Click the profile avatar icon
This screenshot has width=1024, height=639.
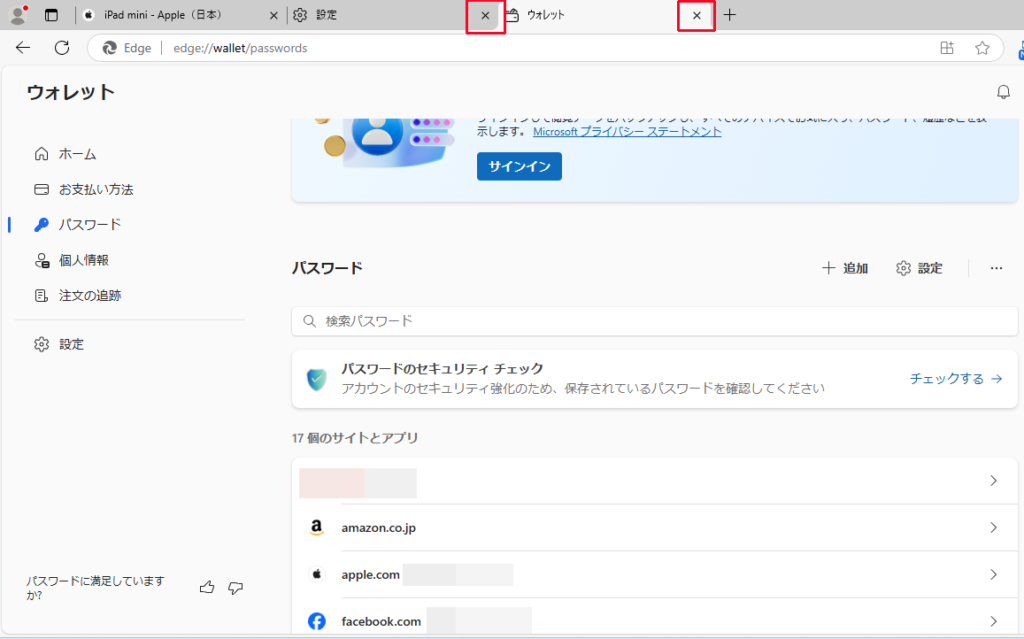(x=17, y=15)
